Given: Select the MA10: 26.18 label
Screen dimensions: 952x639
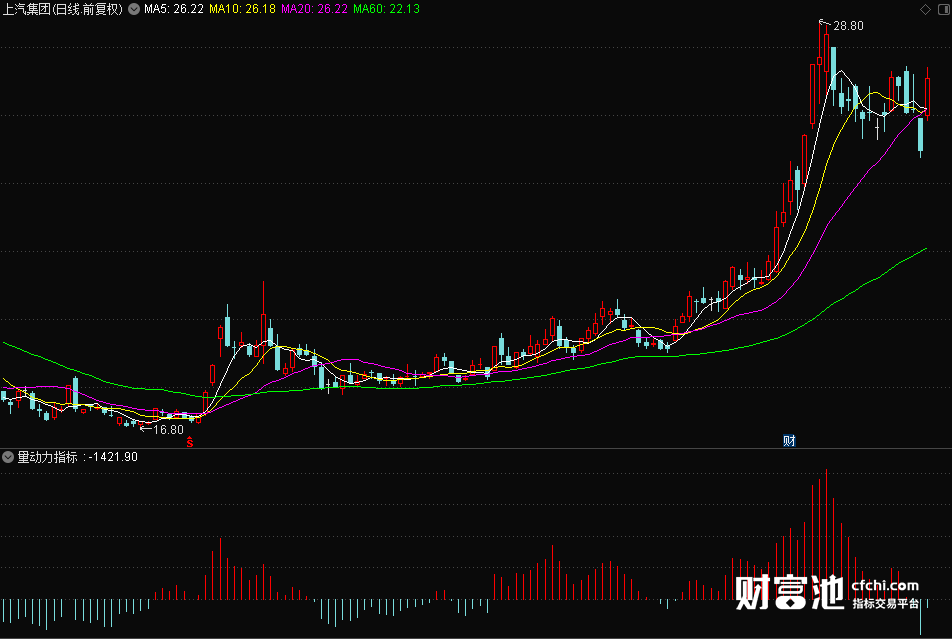Looking at the screenshot, I should (242, 9).
